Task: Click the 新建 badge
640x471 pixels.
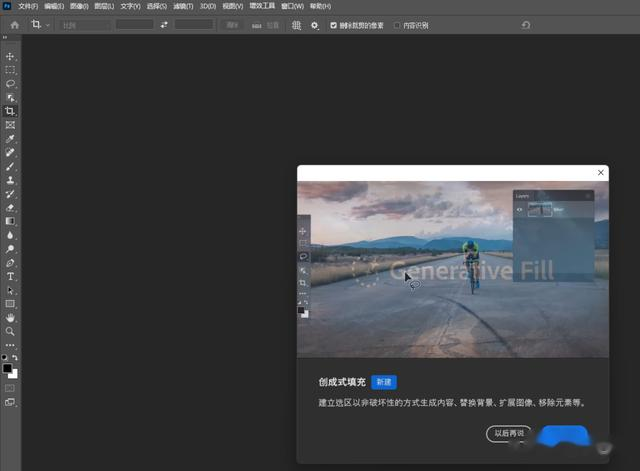Action: (x=384, y=382)
